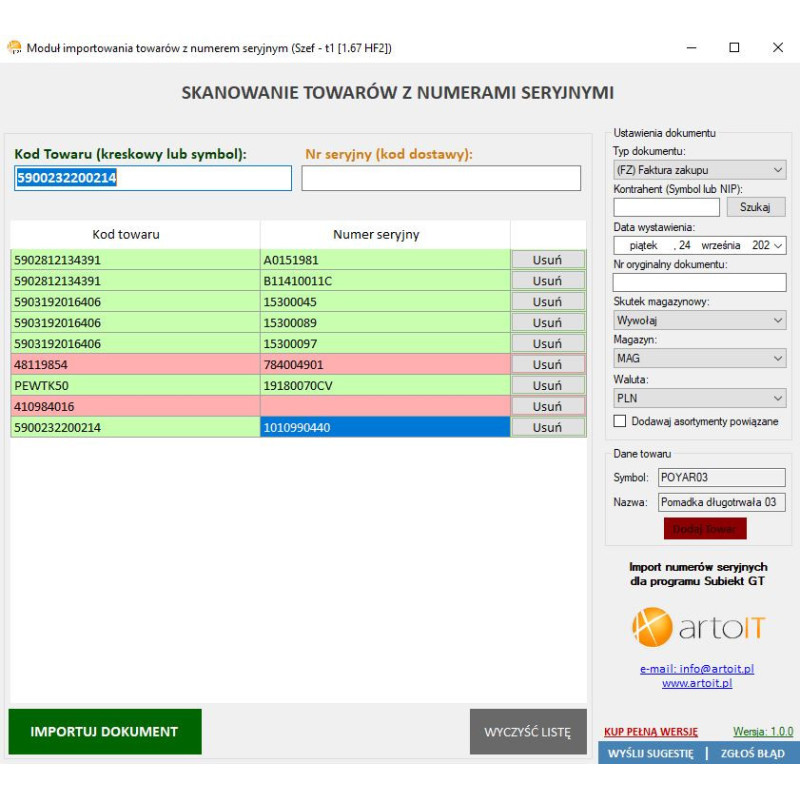Click the 'WYCZYŚĆ LISTĘ' button
The image size is (800, 800).
pos(528,732)
